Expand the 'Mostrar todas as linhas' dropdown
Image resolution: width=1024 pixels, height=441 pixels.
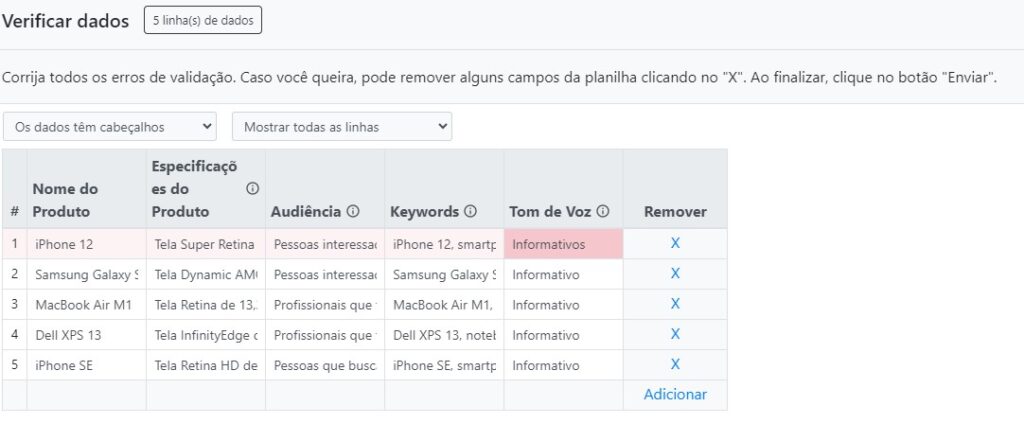click(342, 127)
